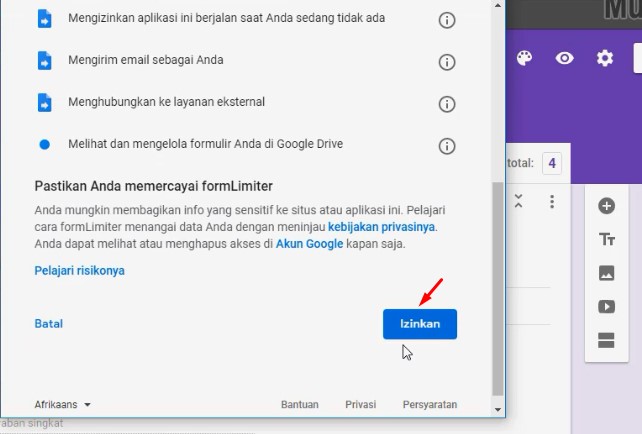
Task: Open the Akun Google link
Action: [309, 244]
